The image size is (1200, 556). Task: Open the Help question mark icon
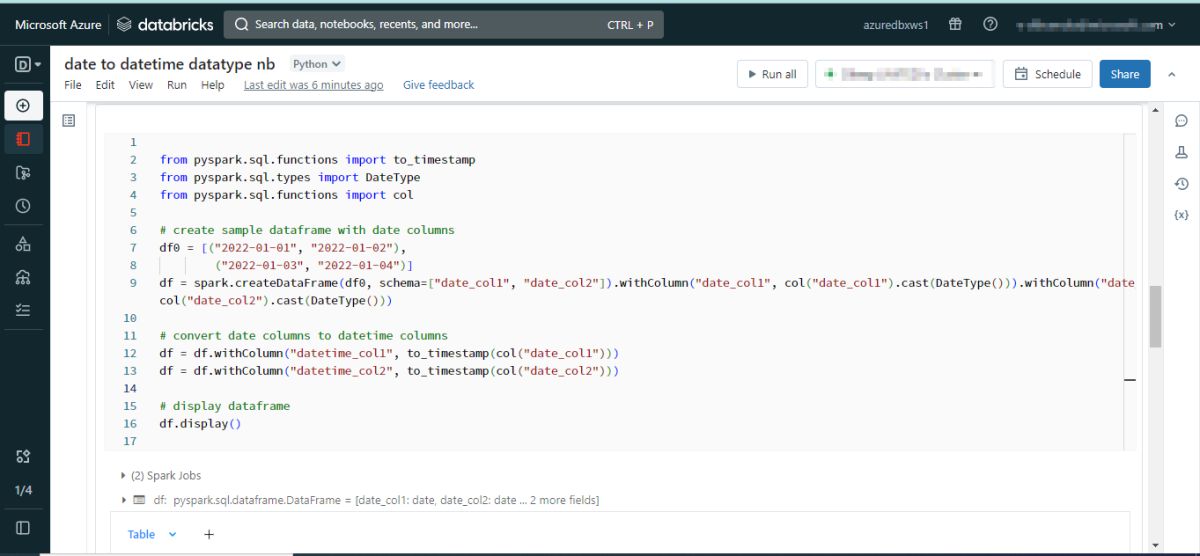pyautogui.click(x=990, y=24)
